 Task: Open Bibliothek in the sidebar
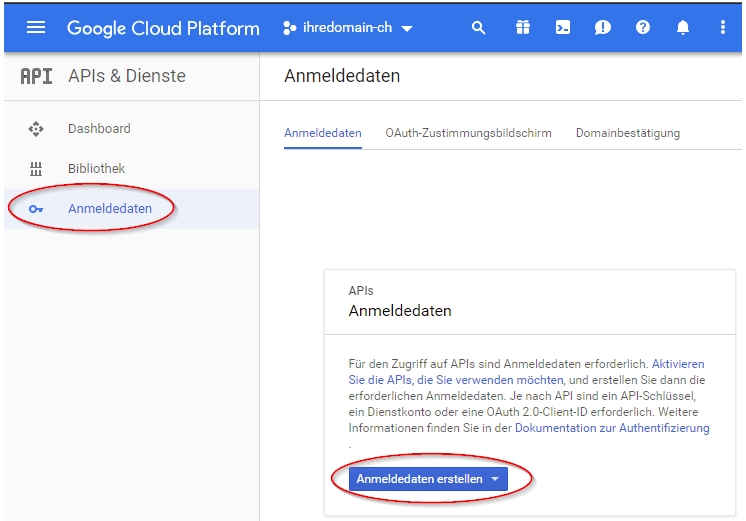pos(132,168)
